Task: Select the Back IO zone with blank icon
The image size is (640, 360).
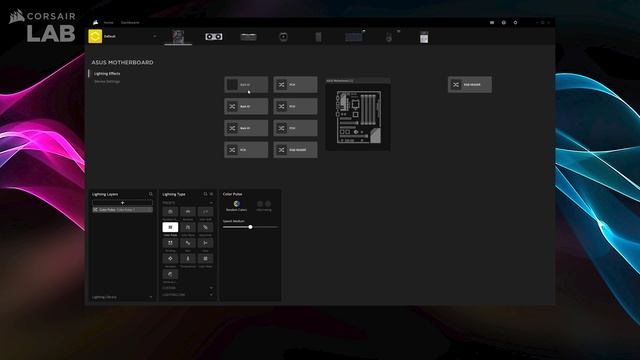Action: tap(246, 84)
